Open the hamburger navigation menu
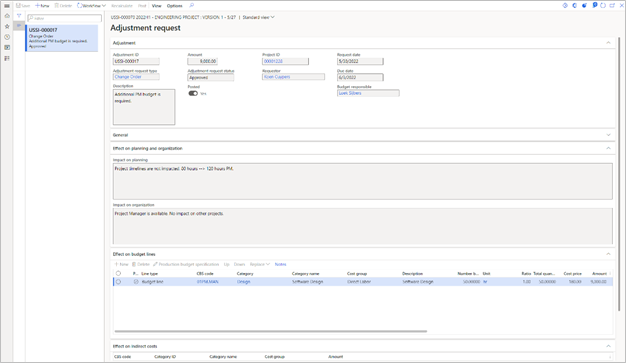626x363 pixels. click(7, 6)
